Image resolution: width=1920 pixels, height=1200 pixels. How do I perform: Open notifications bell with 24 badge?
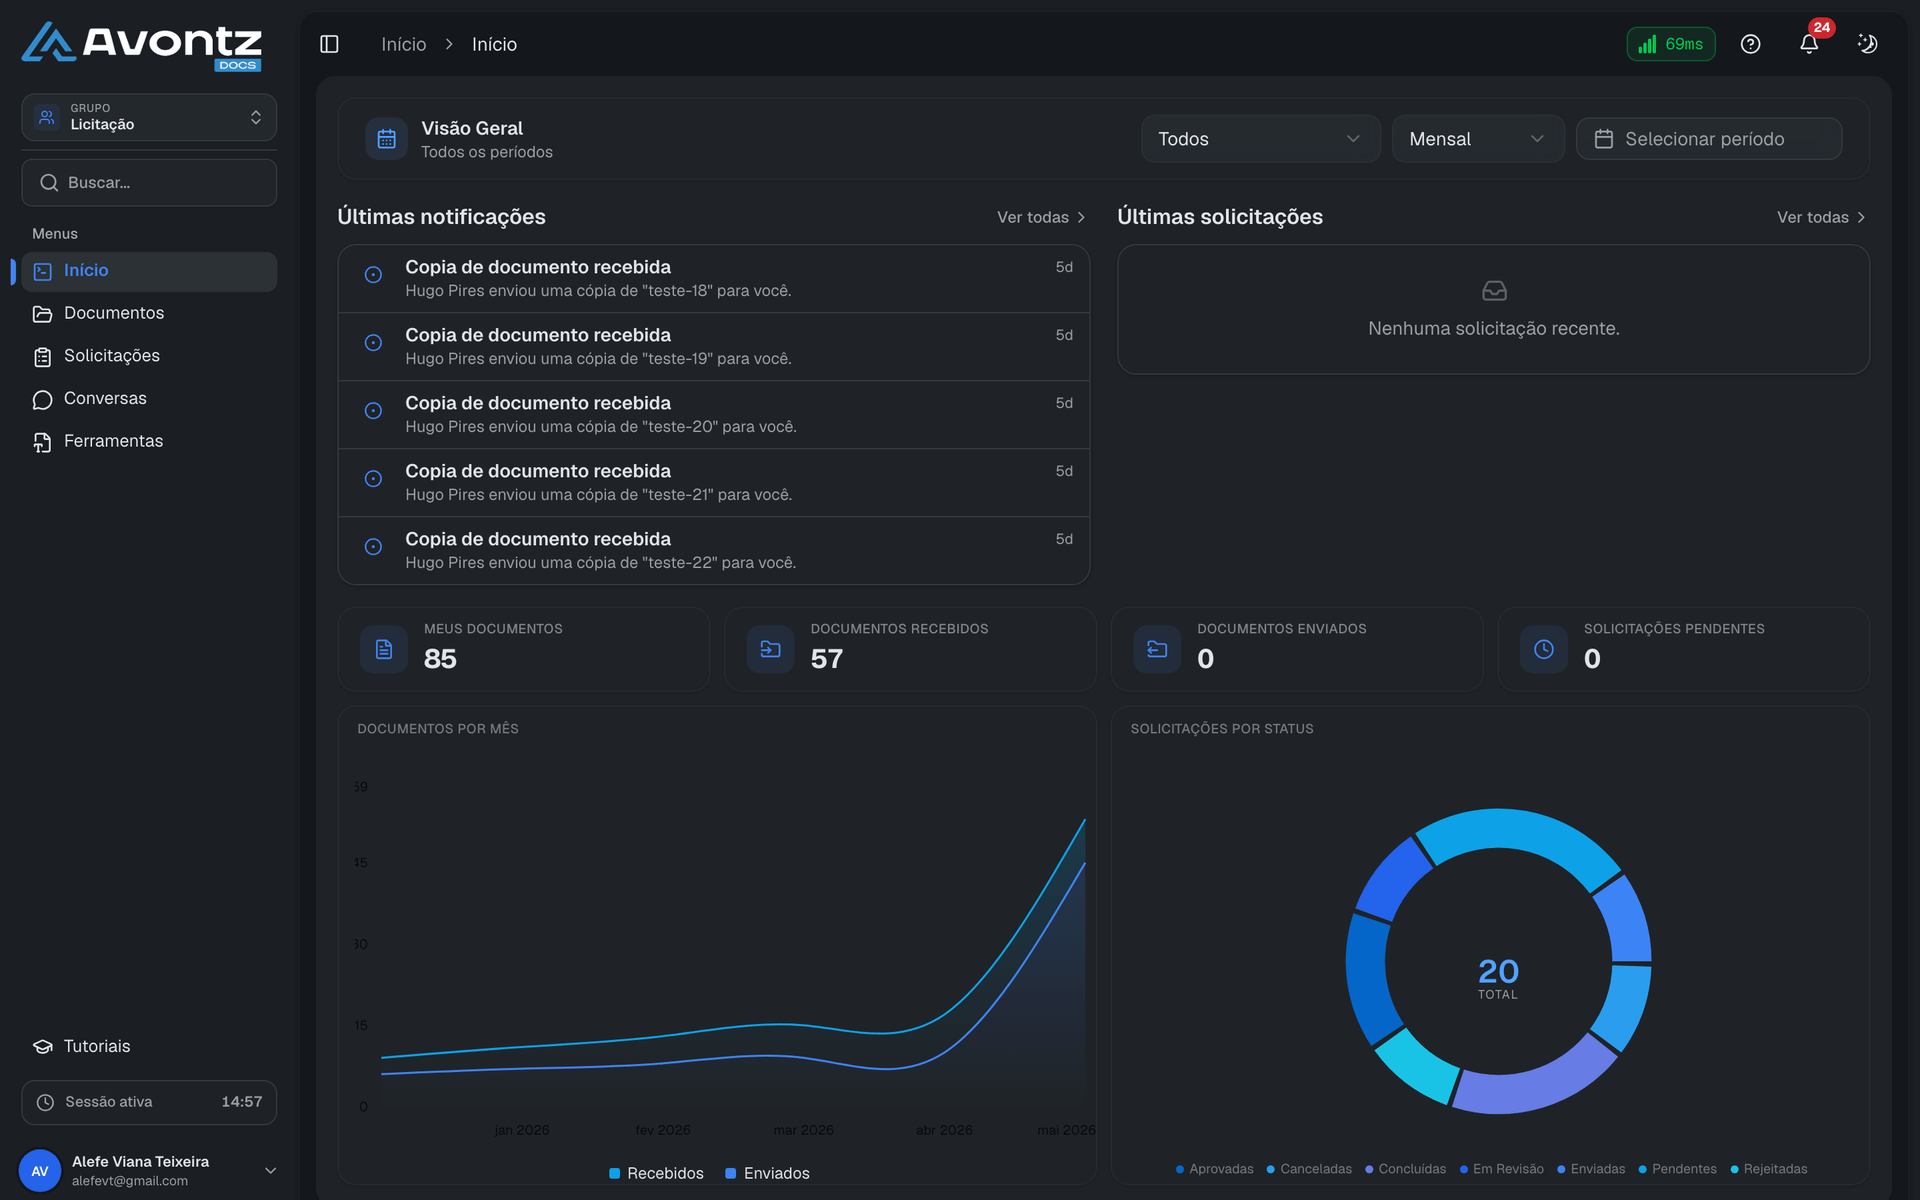1809,44
